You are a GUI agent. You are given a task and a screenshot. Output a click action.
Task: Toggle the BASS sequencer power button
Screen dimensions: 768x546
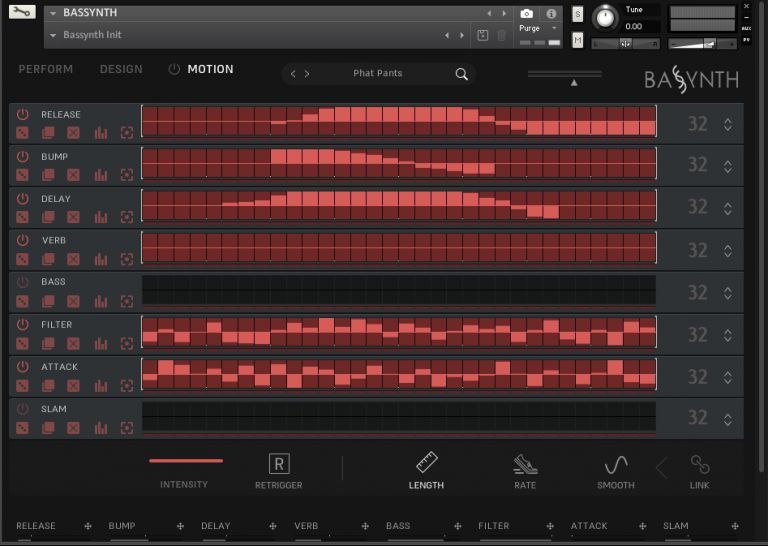point(23,282)
